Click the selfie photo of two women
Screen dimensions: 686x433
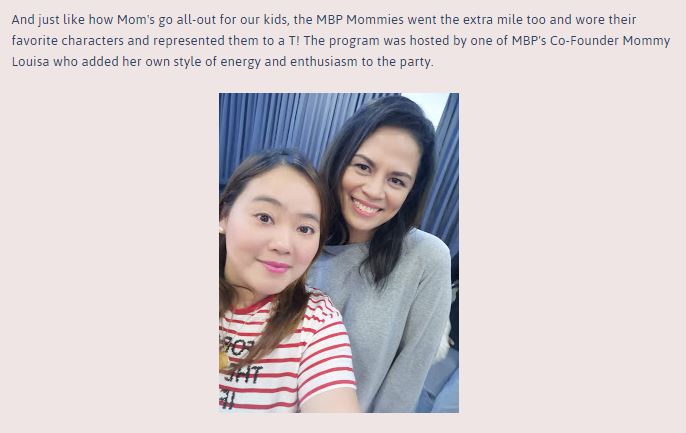click(339, 252)
